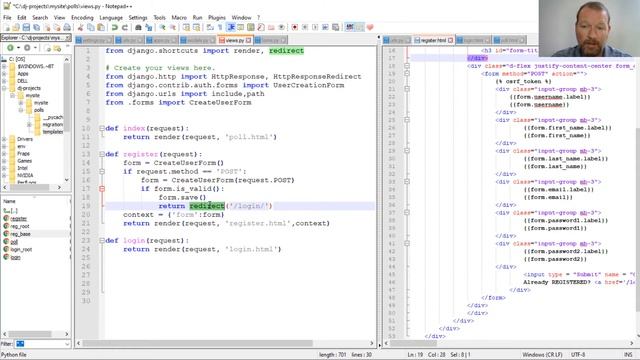The height and width of the screenshot is (360, 640).
Task: Click the Zoom In toolbar icon
Action: click(x=162, y=27)
